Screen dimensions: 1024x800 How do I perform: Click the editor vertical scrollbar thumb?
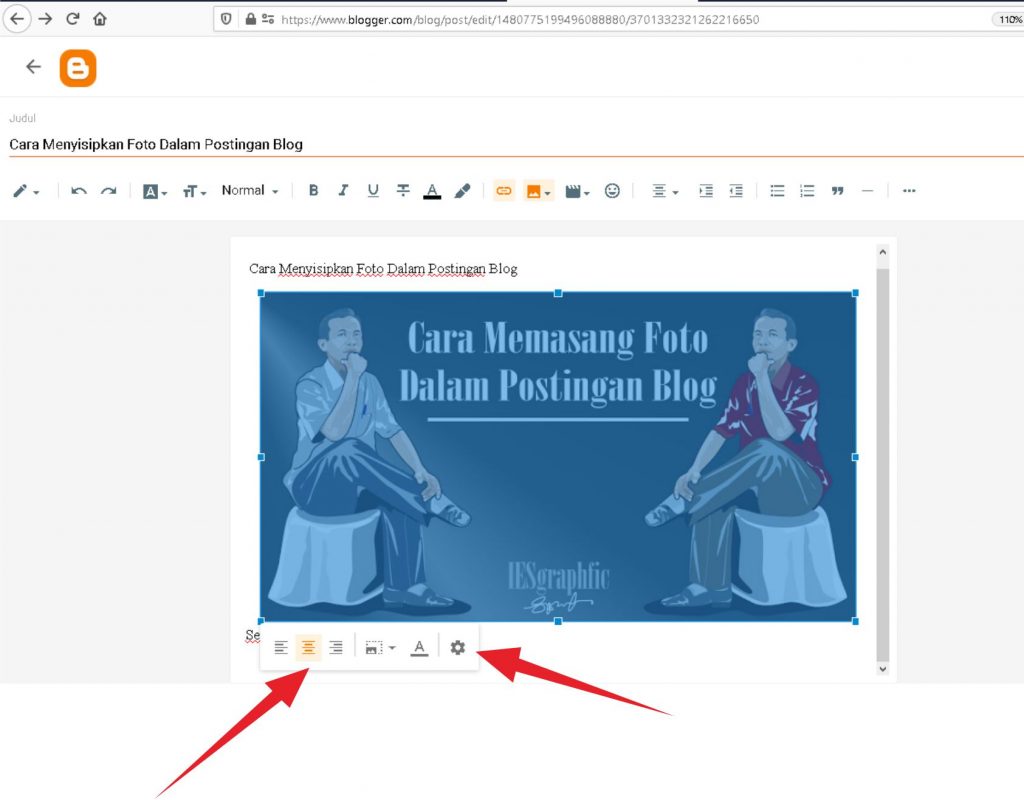click(x=882, y=465)
